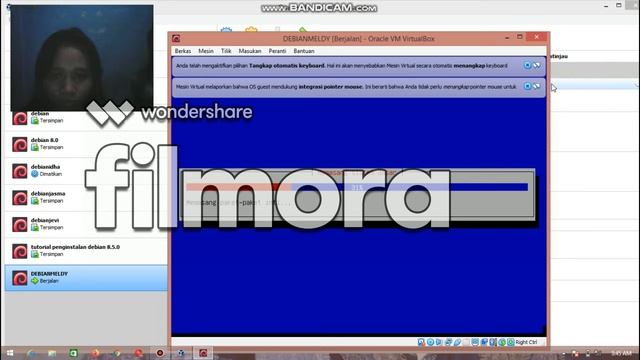Click the Debian icon of the tutorial penginstalan machine
Image resolution: width=640 pixels, height=360 pixels.
coord(20,251)
